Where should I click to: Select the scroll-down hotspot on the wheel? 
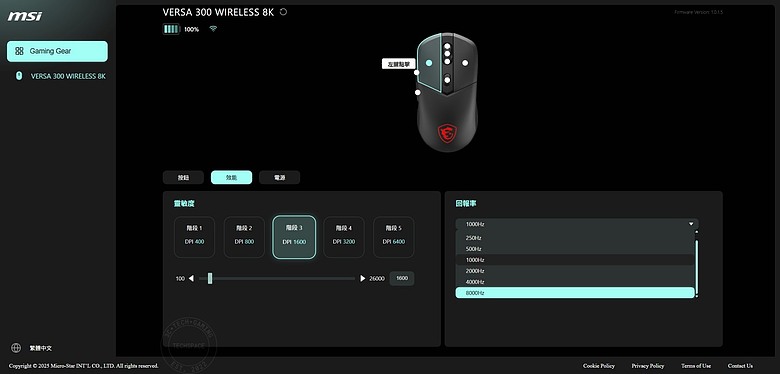[x=447, y=62]
